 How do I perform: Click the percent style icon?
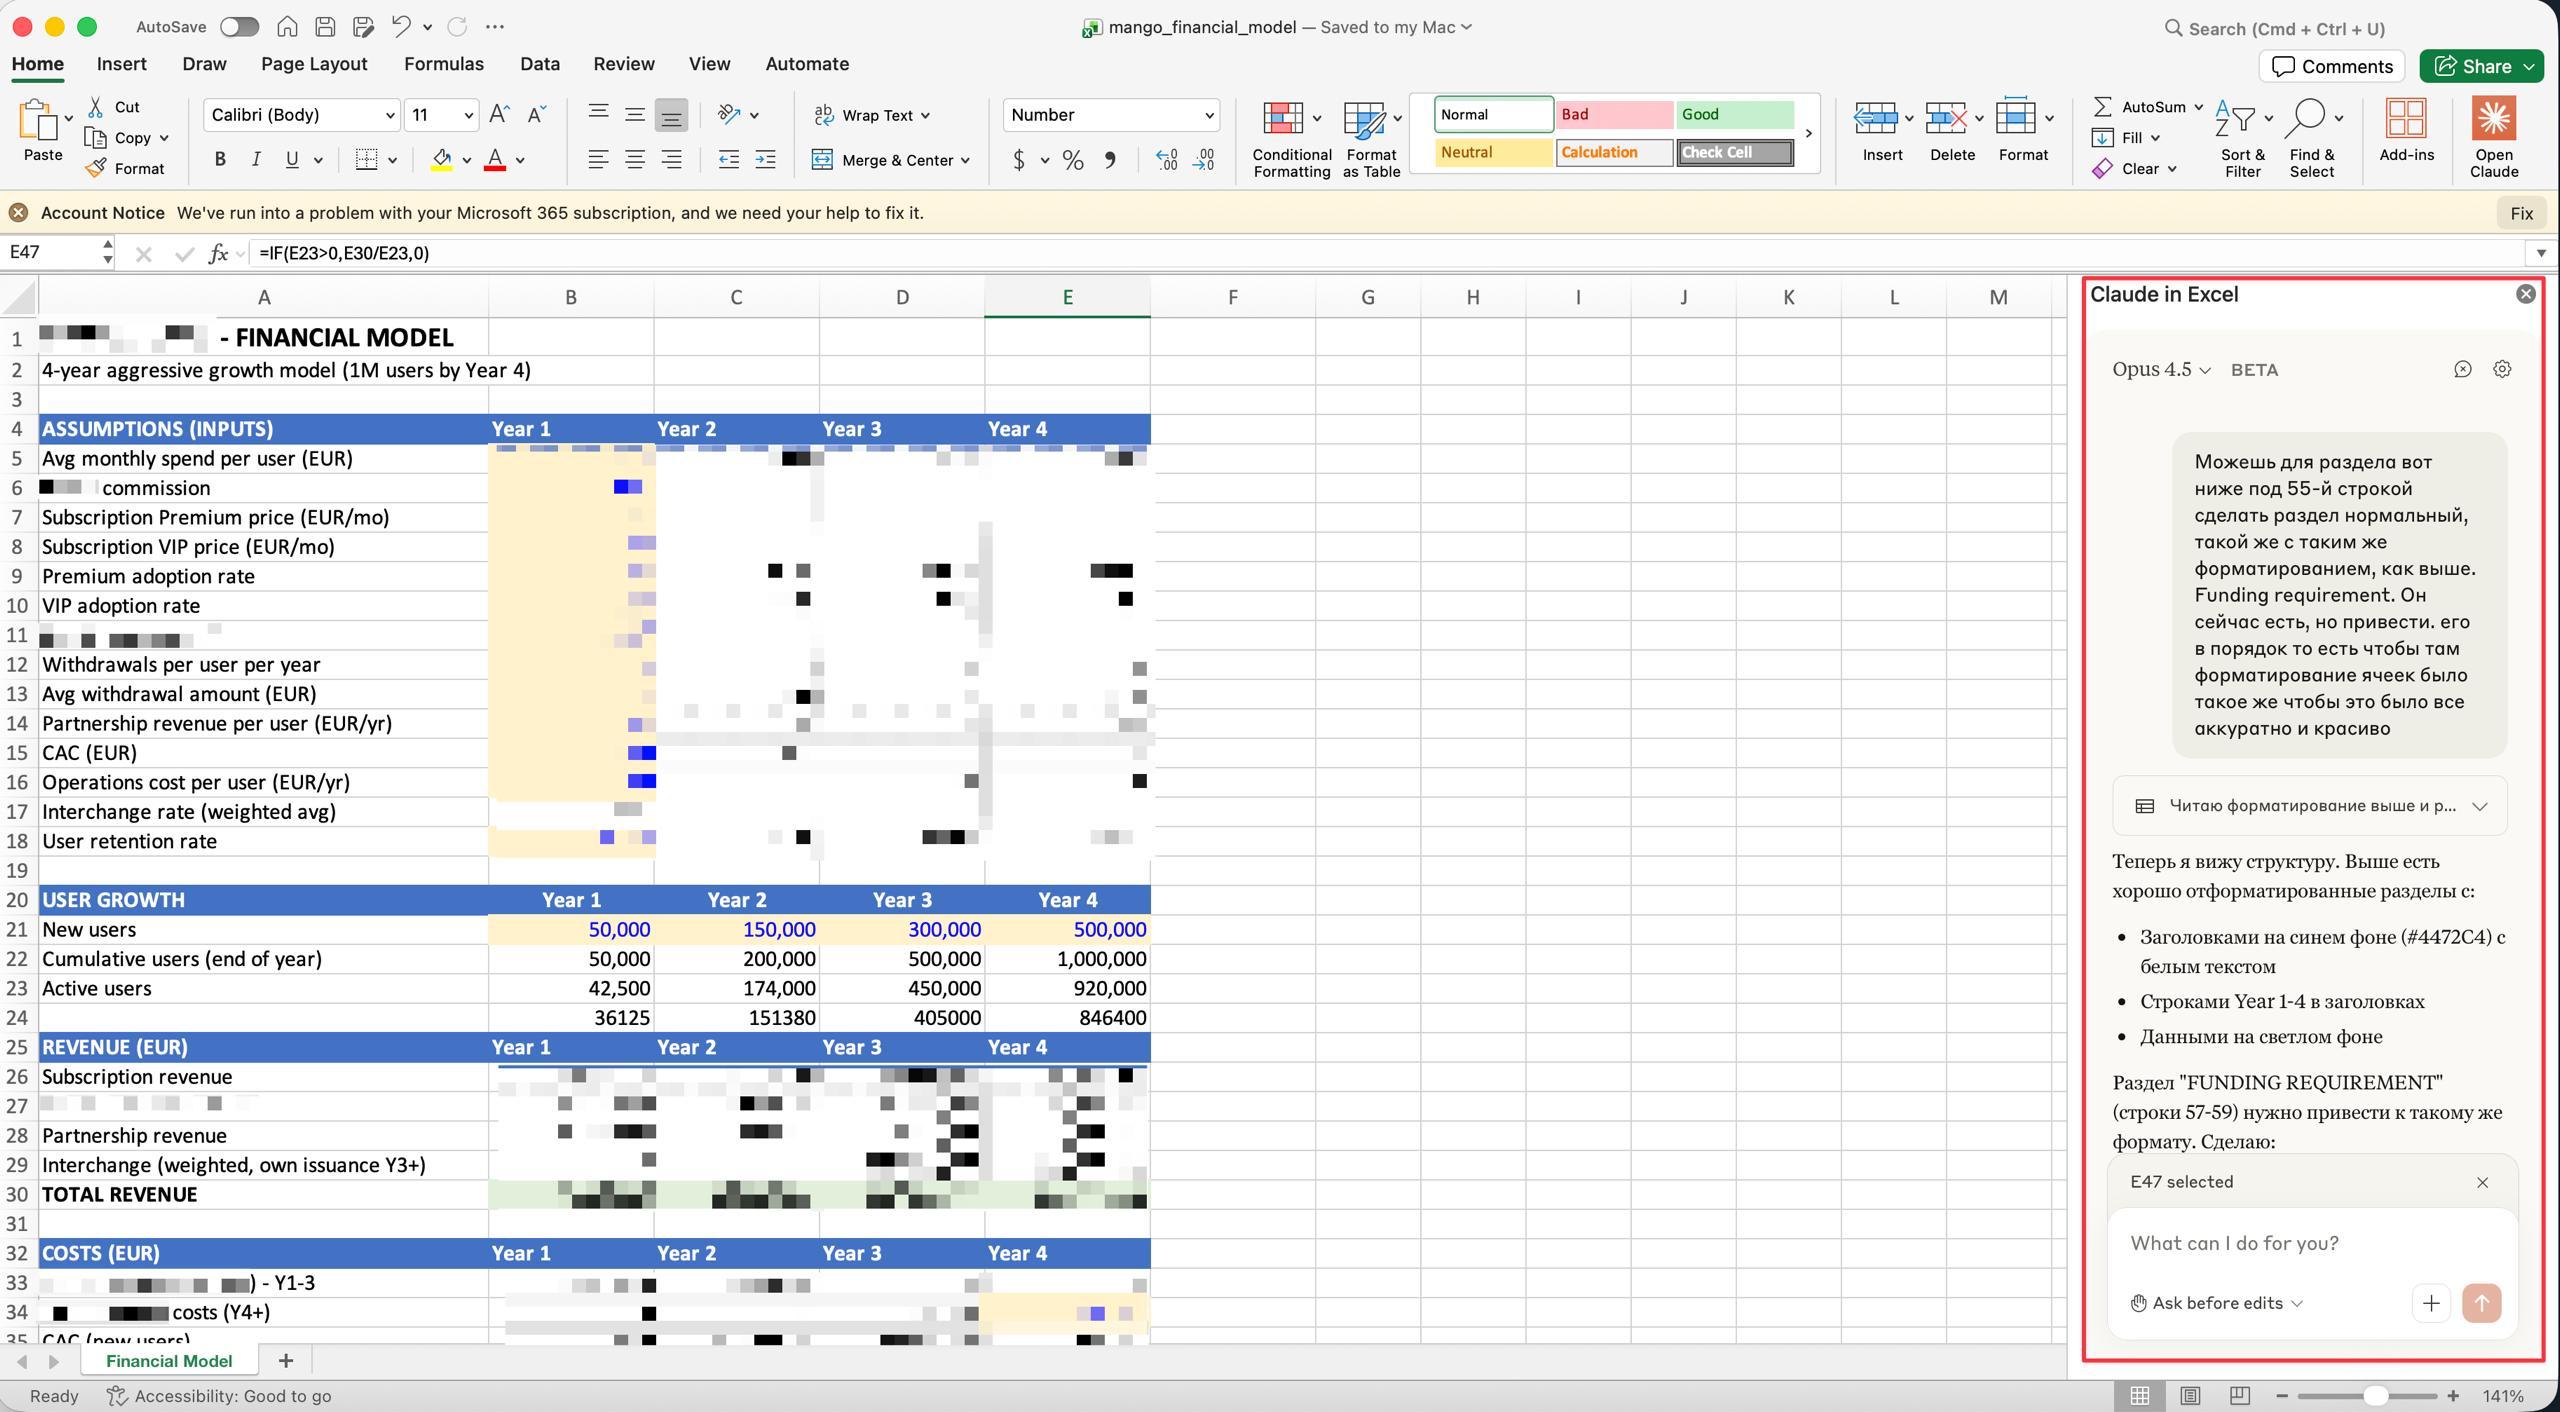1073,160
